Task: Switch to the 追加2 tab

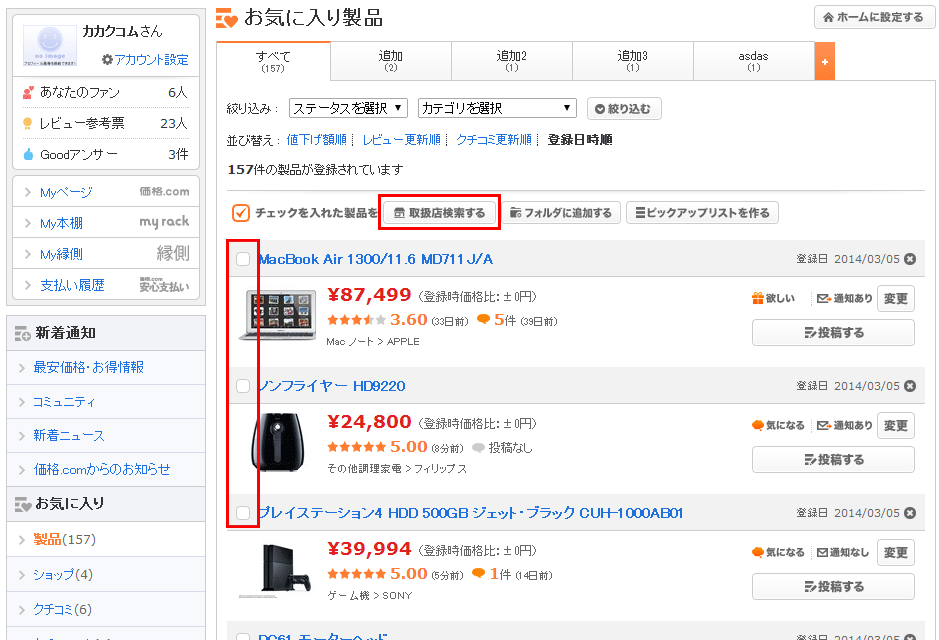Action: point(512,61)
